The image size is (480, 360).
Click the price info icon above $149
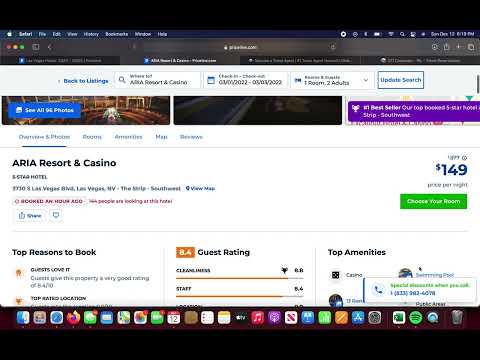(x=465, y=158)
